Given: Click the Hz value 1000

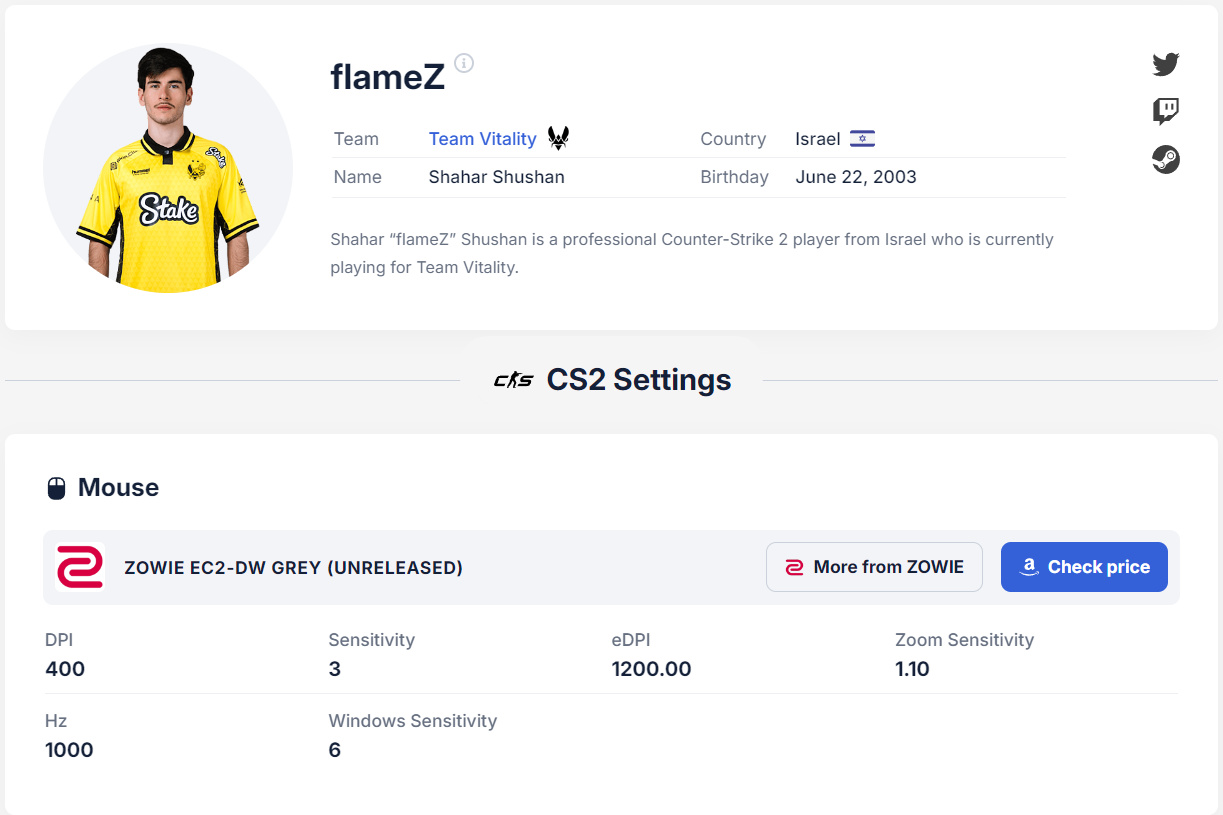Looking at the screenshot, I should [x=69, y=750].
